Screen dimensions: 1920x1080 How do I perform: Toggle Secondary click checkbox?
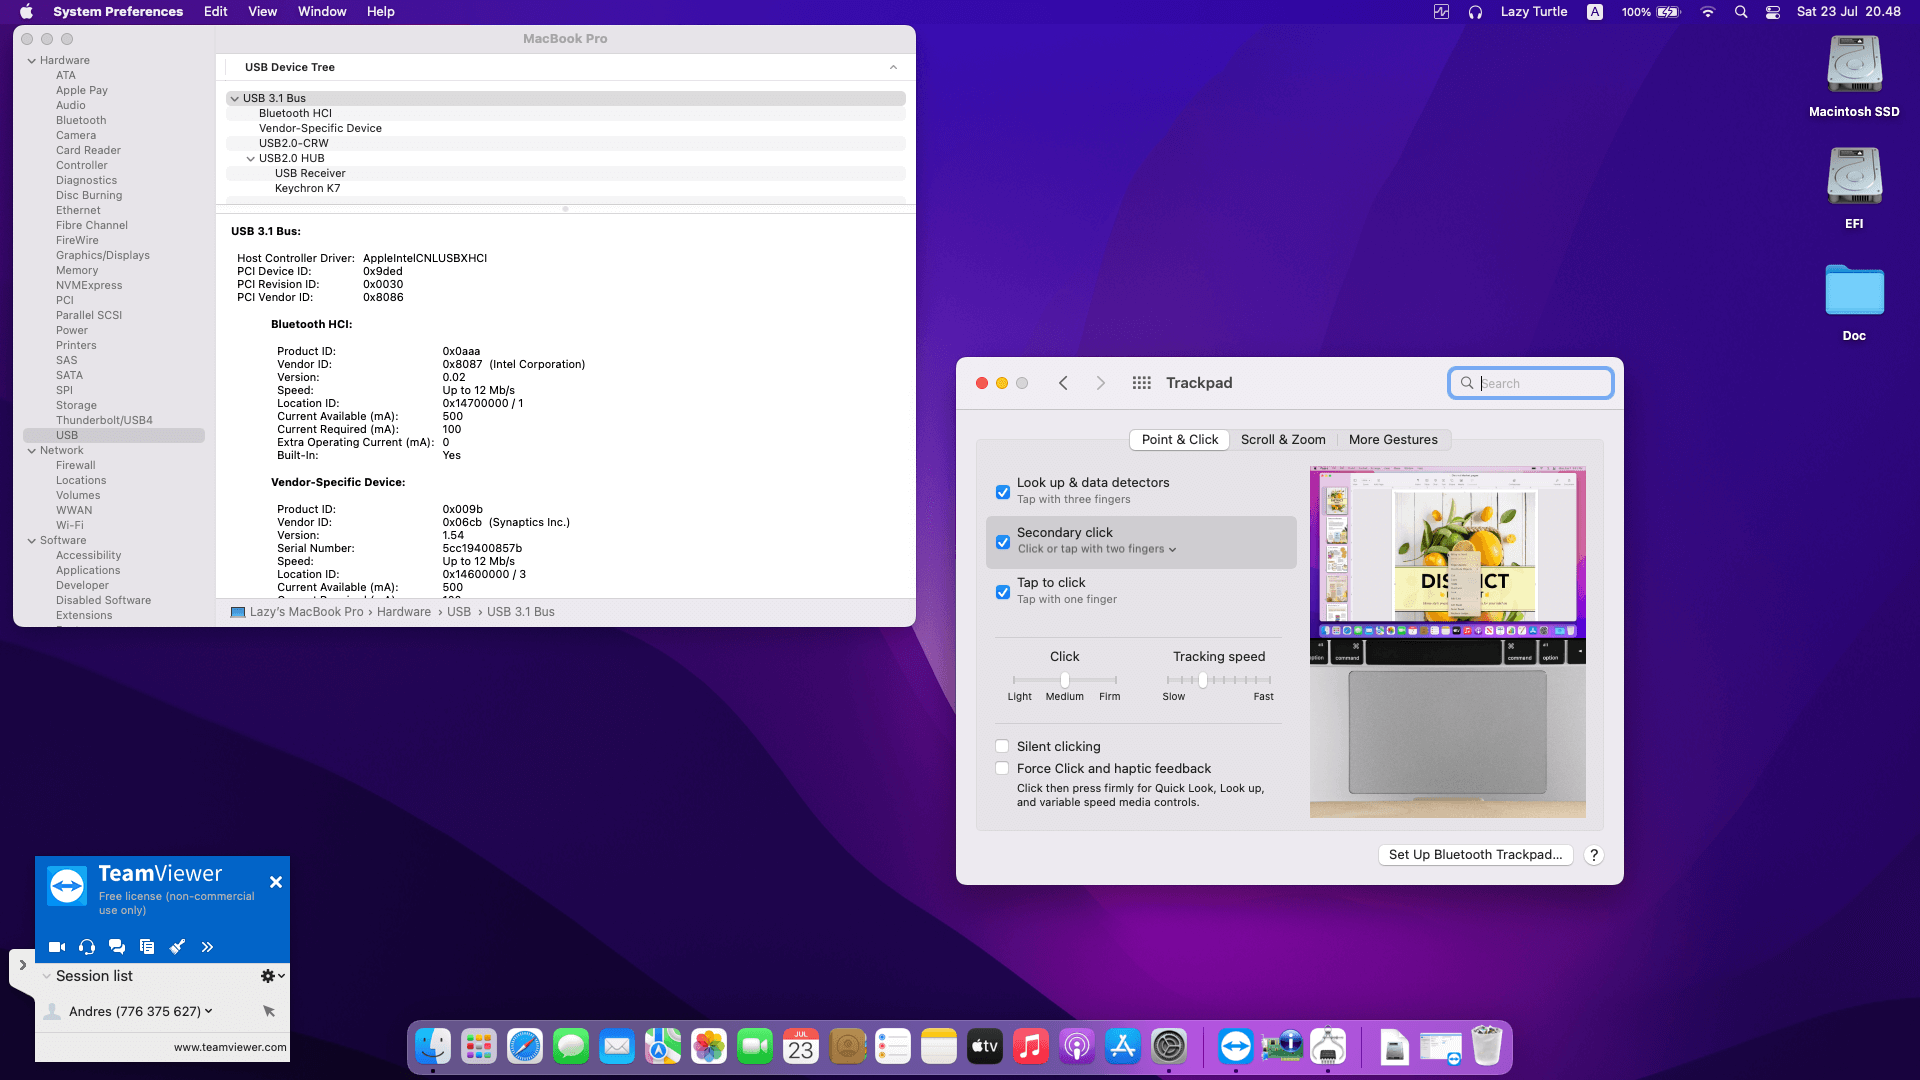tap(1002, 542)
